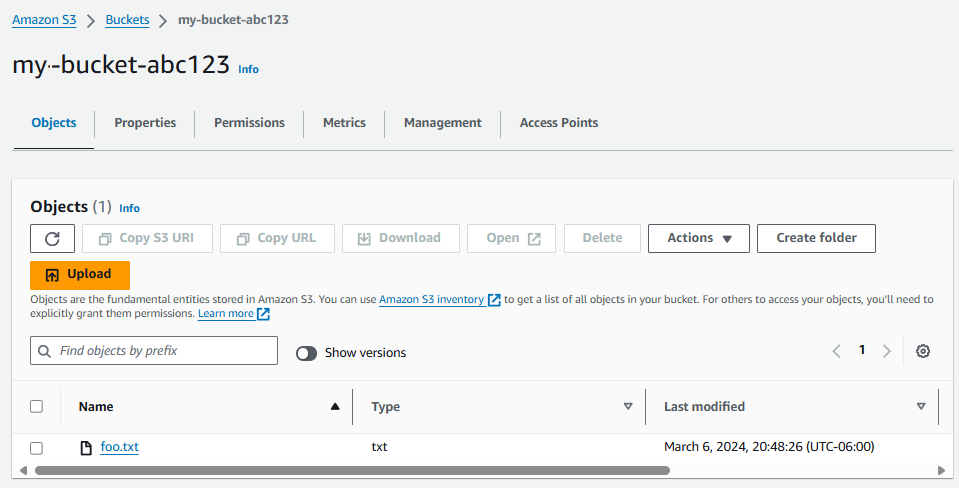Viewport: 959px width, 488px height.
Task: Click external link icon beside Learn more
Action: (263, 314)
